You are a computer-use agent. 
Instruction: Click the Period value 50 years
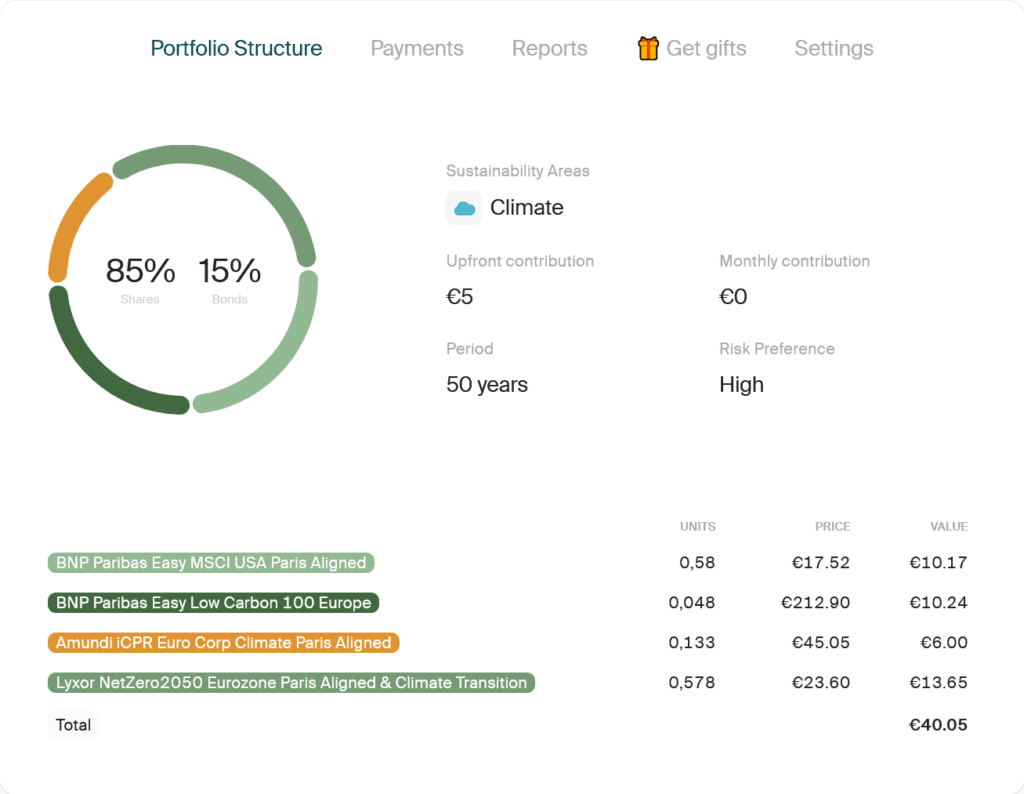click(487, 385)
